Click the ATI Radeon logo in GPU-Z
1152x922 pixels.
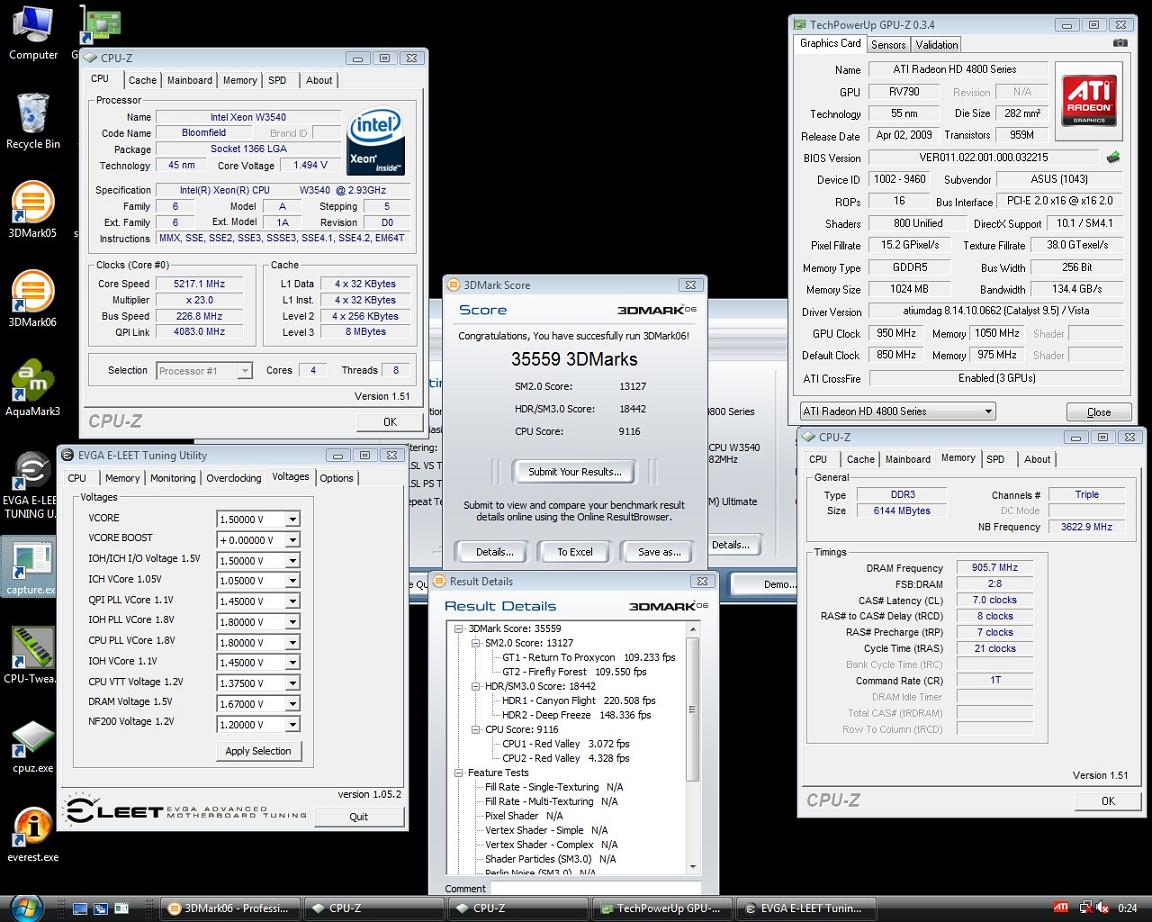click(1089, 101)
